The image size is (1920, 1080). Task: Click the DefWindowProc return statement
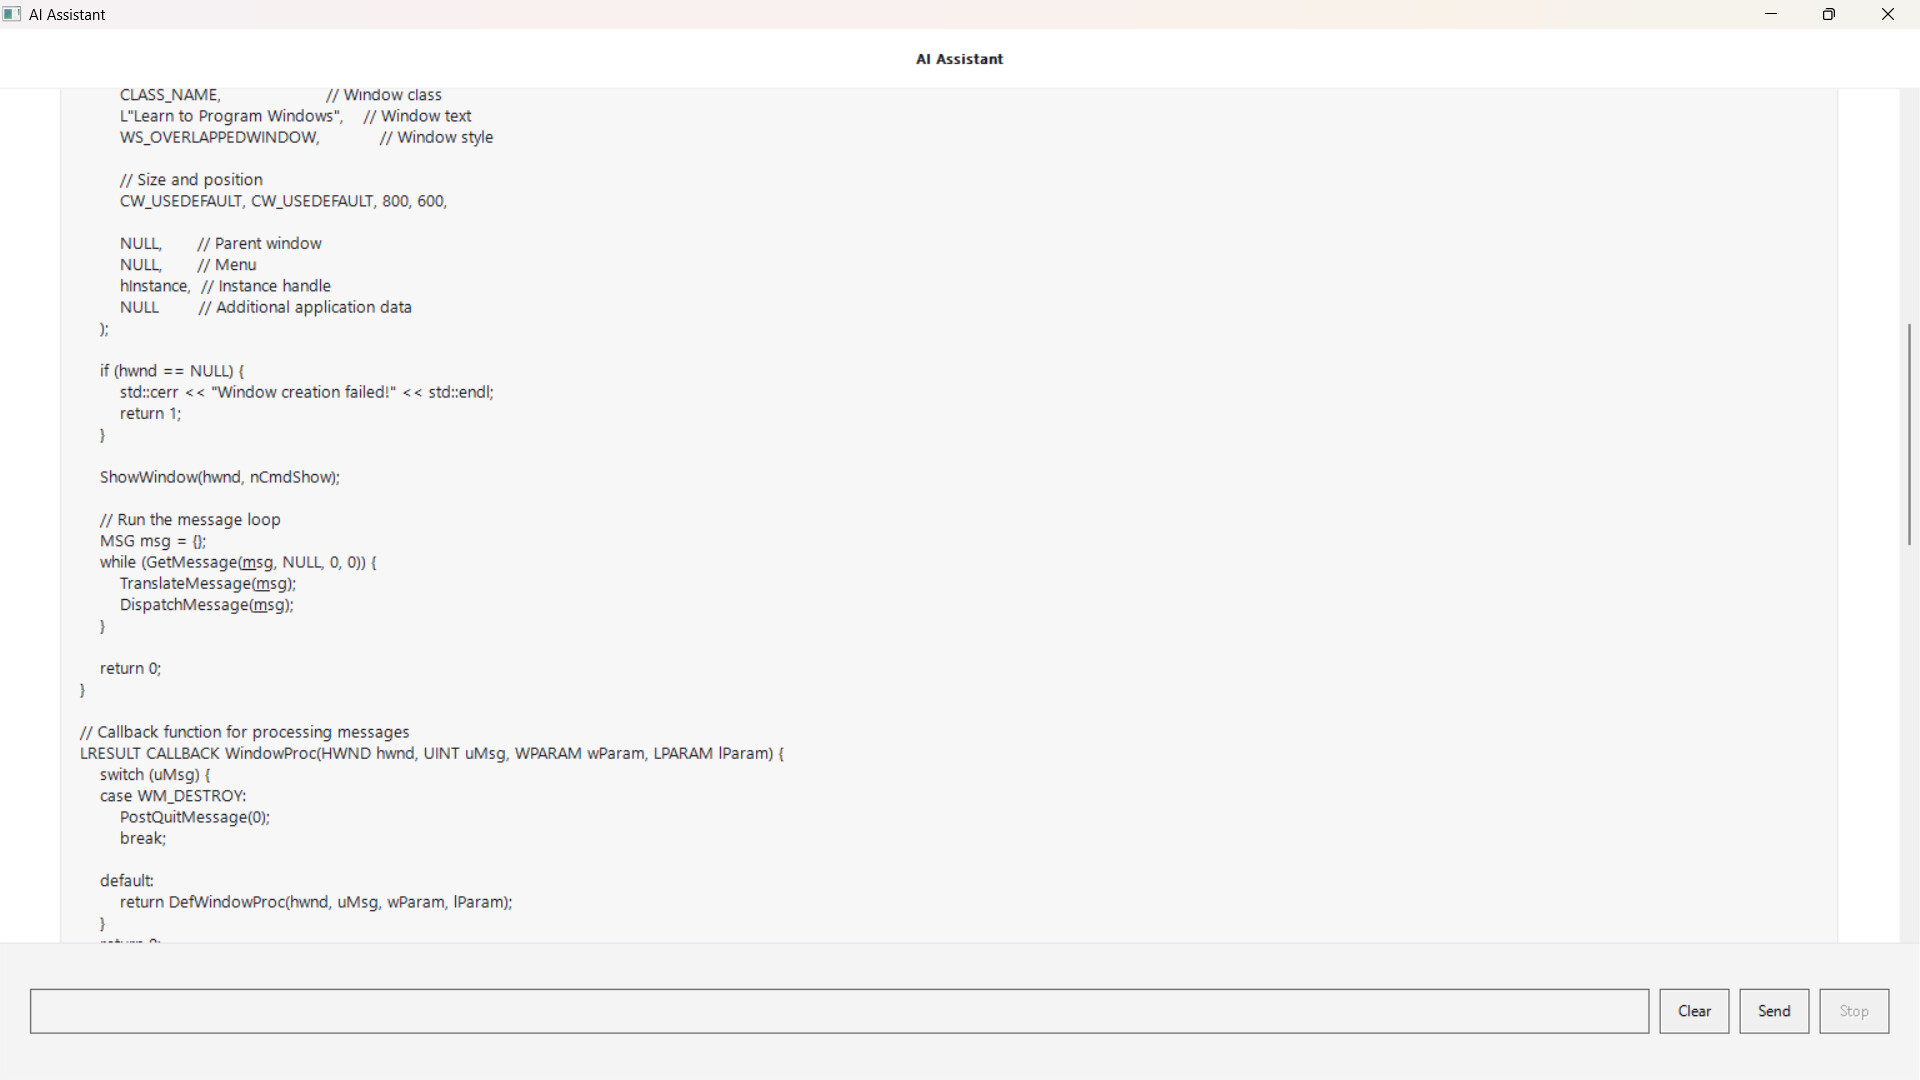click(x=316, y=902)
